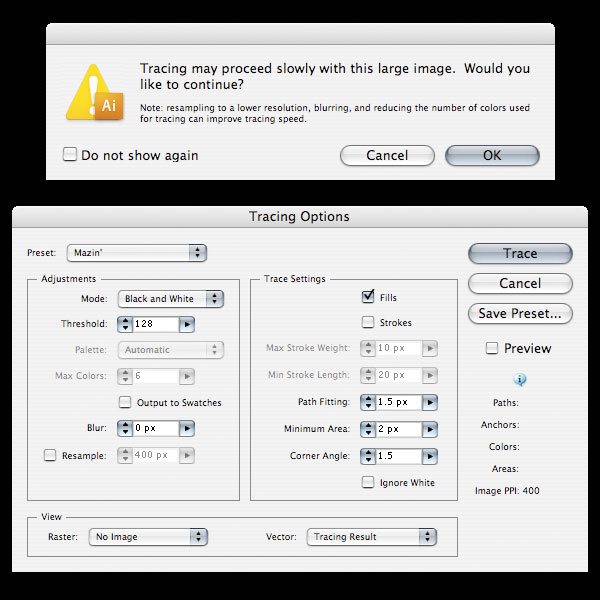Open the Vector dropdown showing Tracing Result

pyautogui.click(x=372, y=537)
